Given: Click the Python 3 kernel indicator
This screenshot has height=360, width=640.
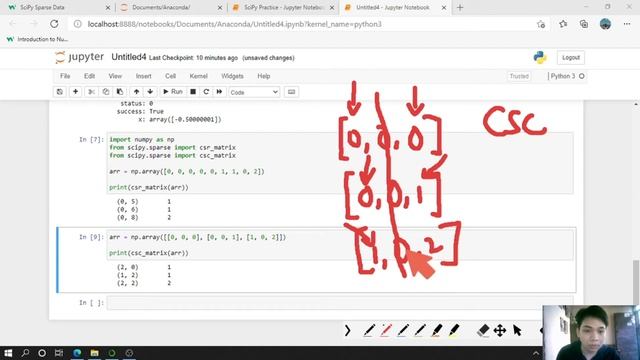Looking at the screenshot, I should (x=567, y=76).
